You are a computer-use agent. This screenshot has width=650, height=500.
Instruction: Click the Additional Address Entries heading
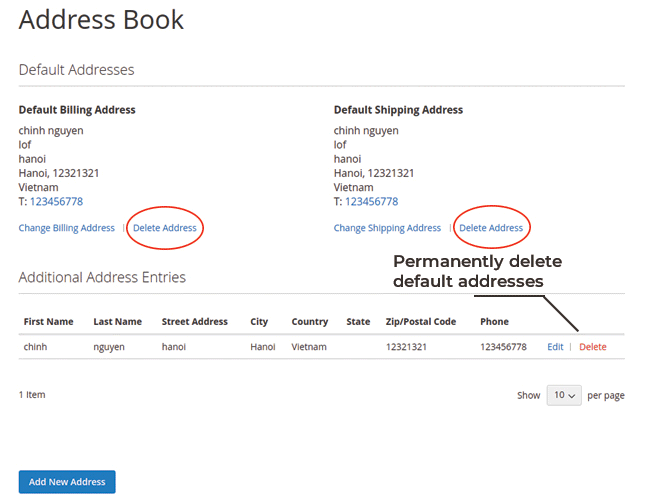102,277
